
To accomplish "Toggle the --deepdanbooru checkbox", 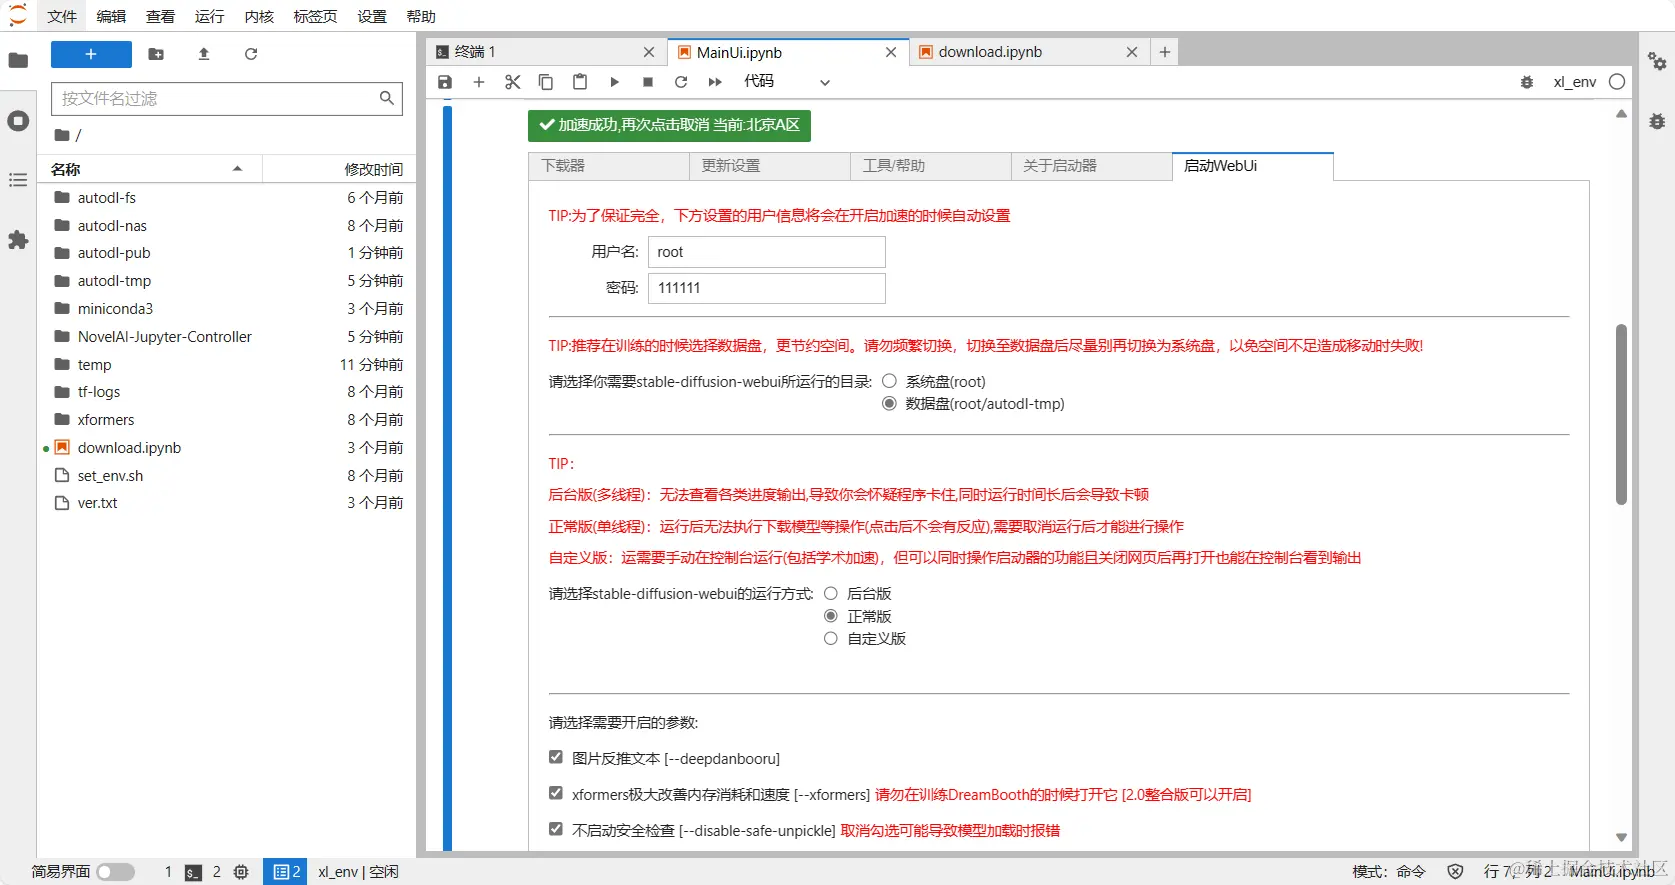I will pyautogui.click(x=556, y=757).
